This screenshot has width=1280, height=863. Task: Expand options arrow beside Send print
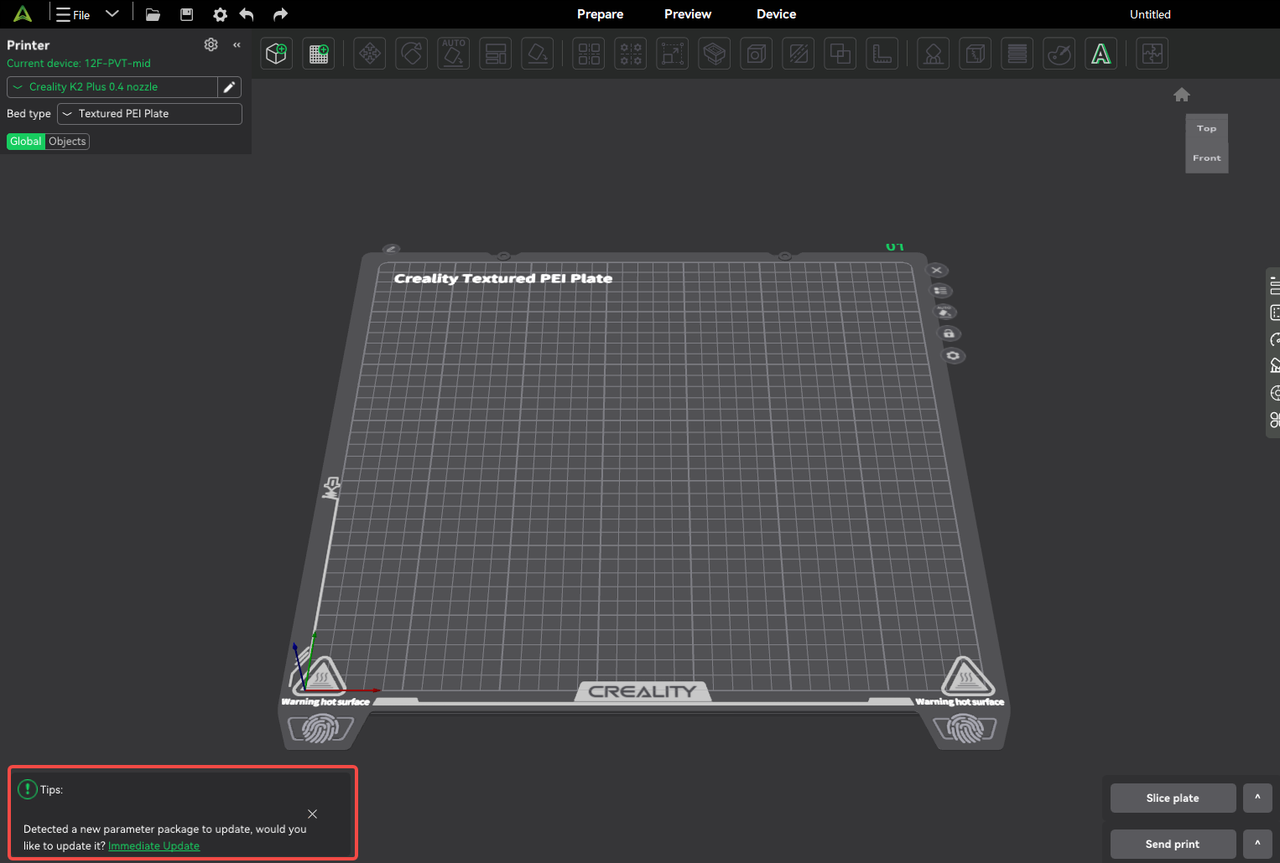pyautogui.click(x=1258, y=844)
